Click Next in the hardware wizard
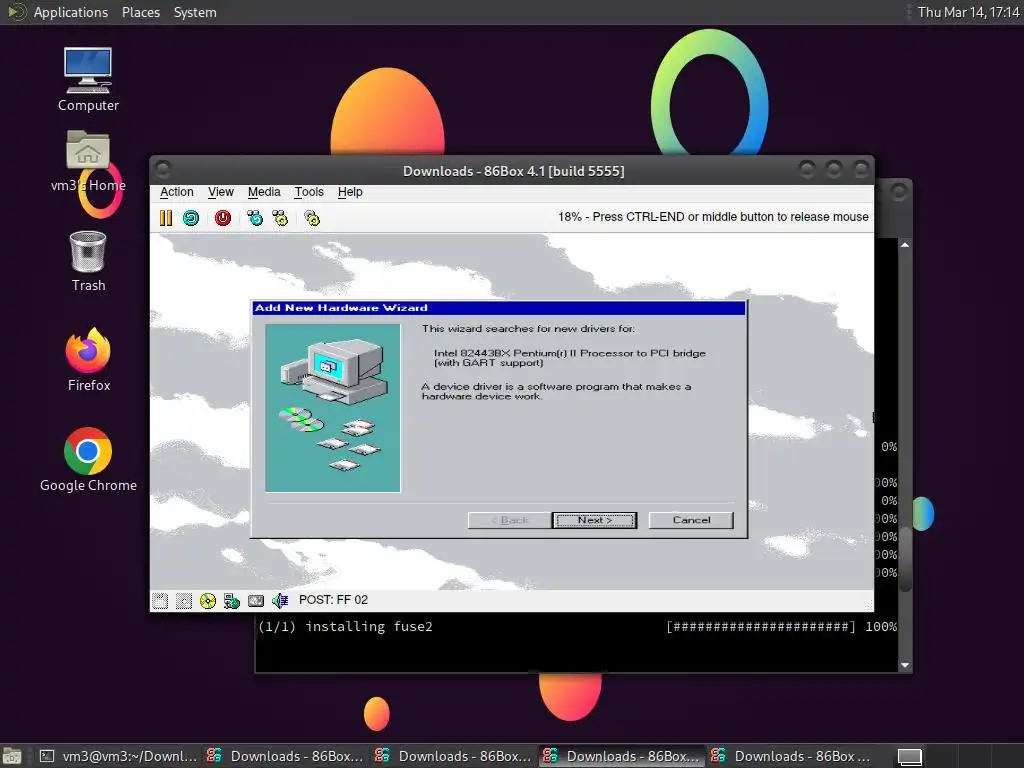 click(594, 520)
